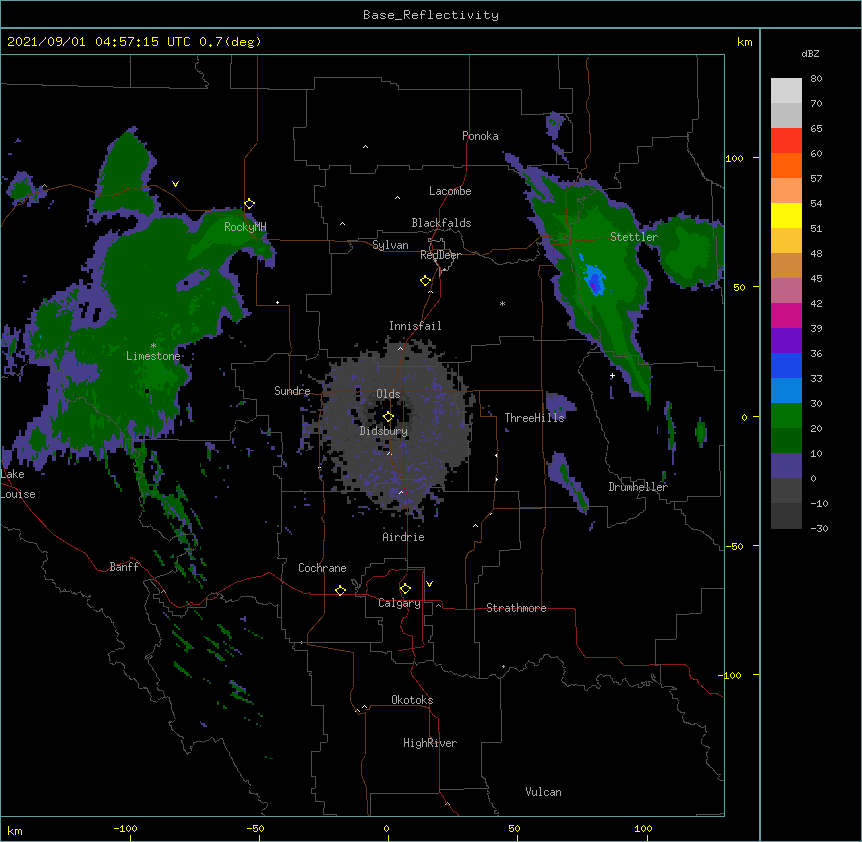862x842 pixels.
Task: Click the yellow diamond marker near RockyMH
Action: [249, 204]
